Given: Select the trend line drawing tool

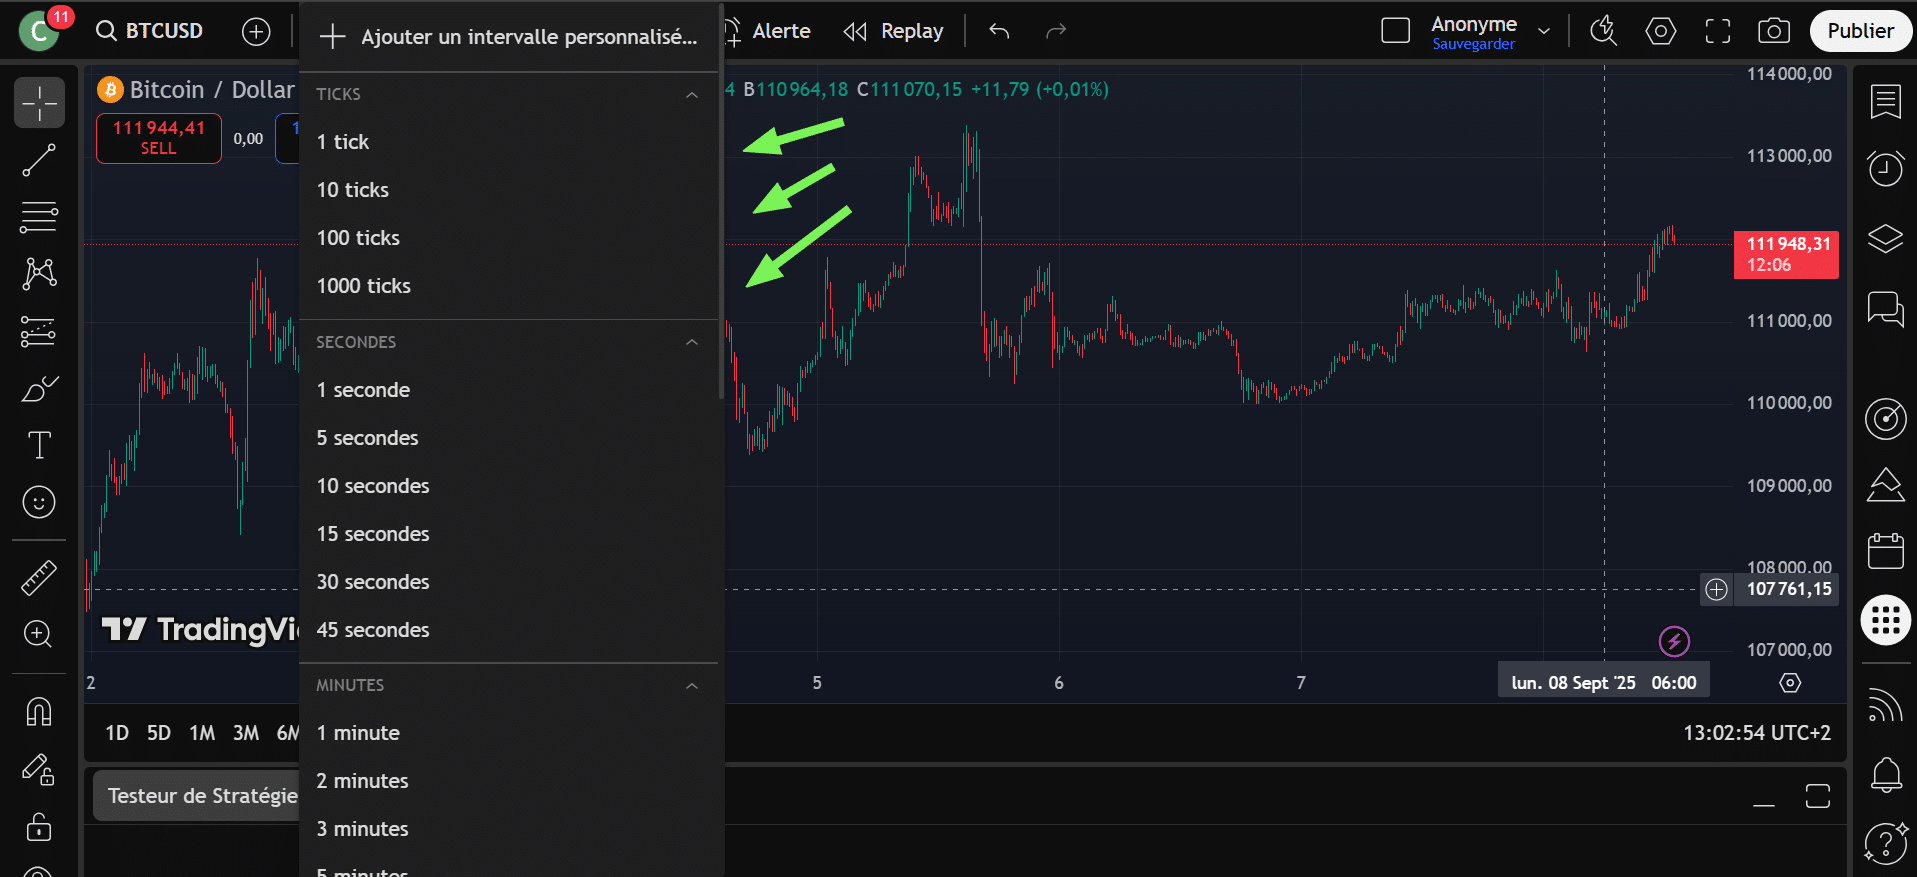Looking at the screenshot, I should pos(39,160).
